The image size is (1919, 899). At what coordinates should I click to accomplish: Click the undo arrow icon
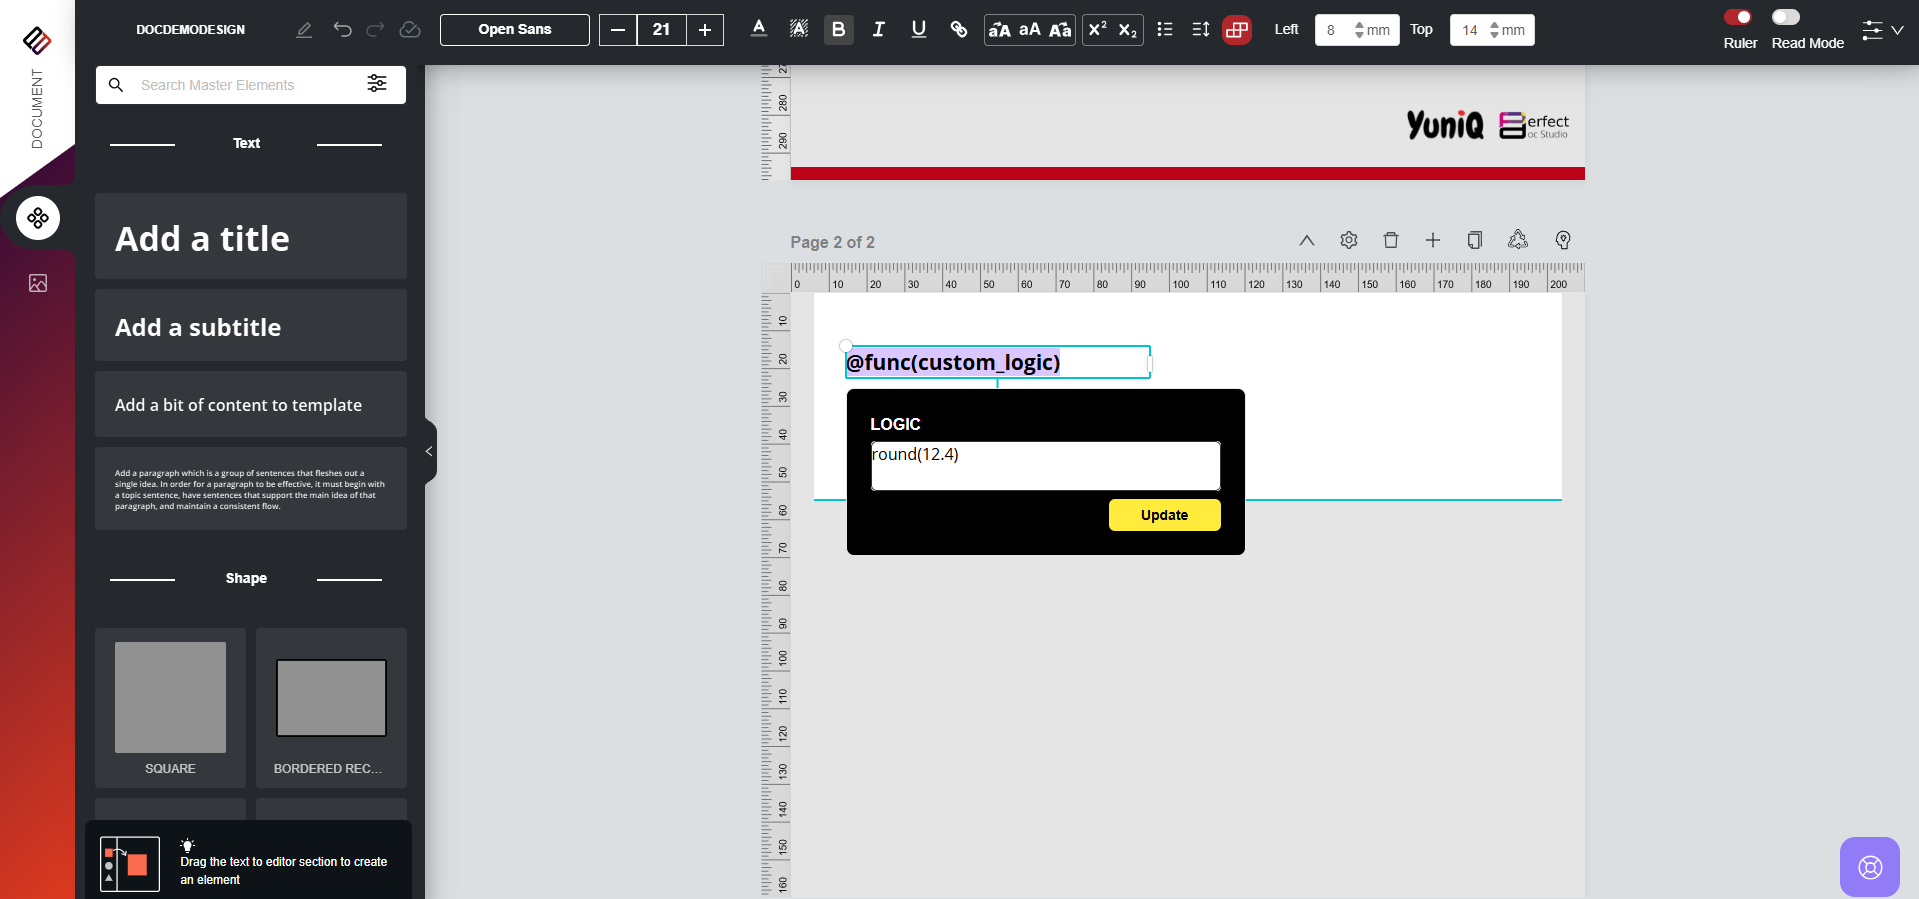(342, 30)
